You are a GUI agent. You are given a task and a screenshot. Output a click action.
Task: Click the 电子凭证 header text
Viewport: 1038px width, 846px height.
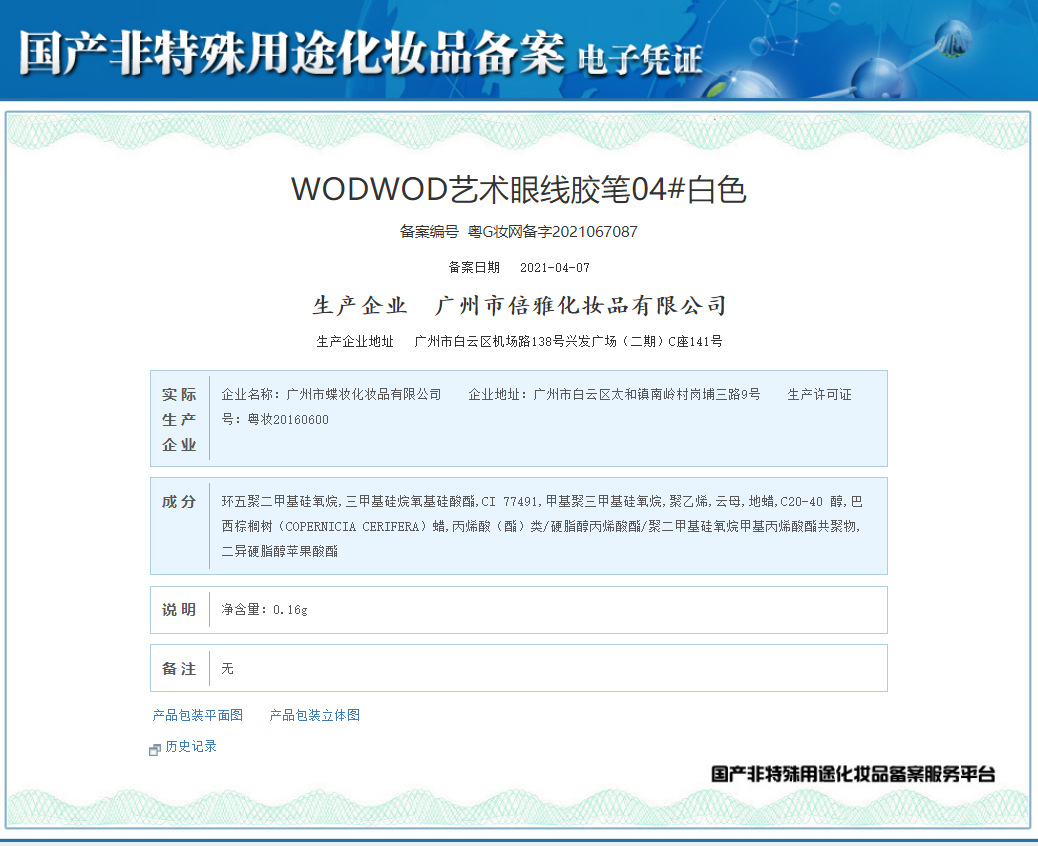[639, 60]
